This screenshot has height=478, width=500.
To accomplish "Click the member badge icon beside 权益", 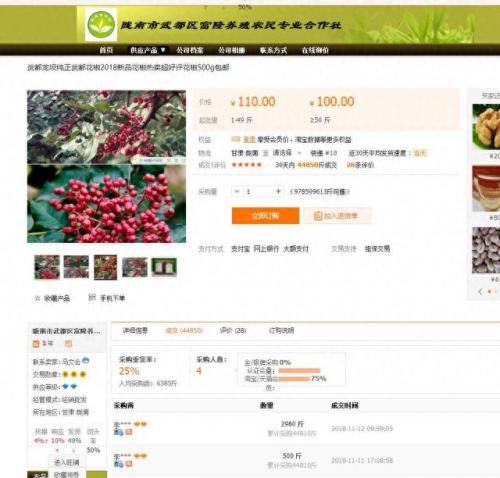I will (236, 139).
